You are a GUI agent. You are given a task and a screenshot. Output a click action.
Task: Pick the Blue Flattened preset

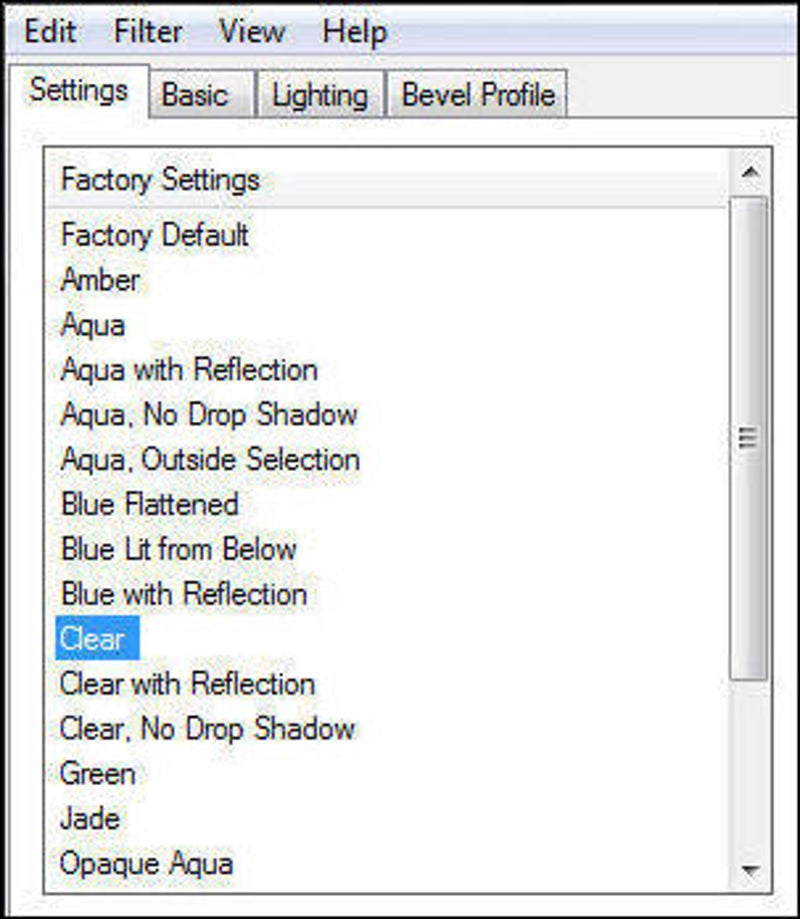coord(150,504)
